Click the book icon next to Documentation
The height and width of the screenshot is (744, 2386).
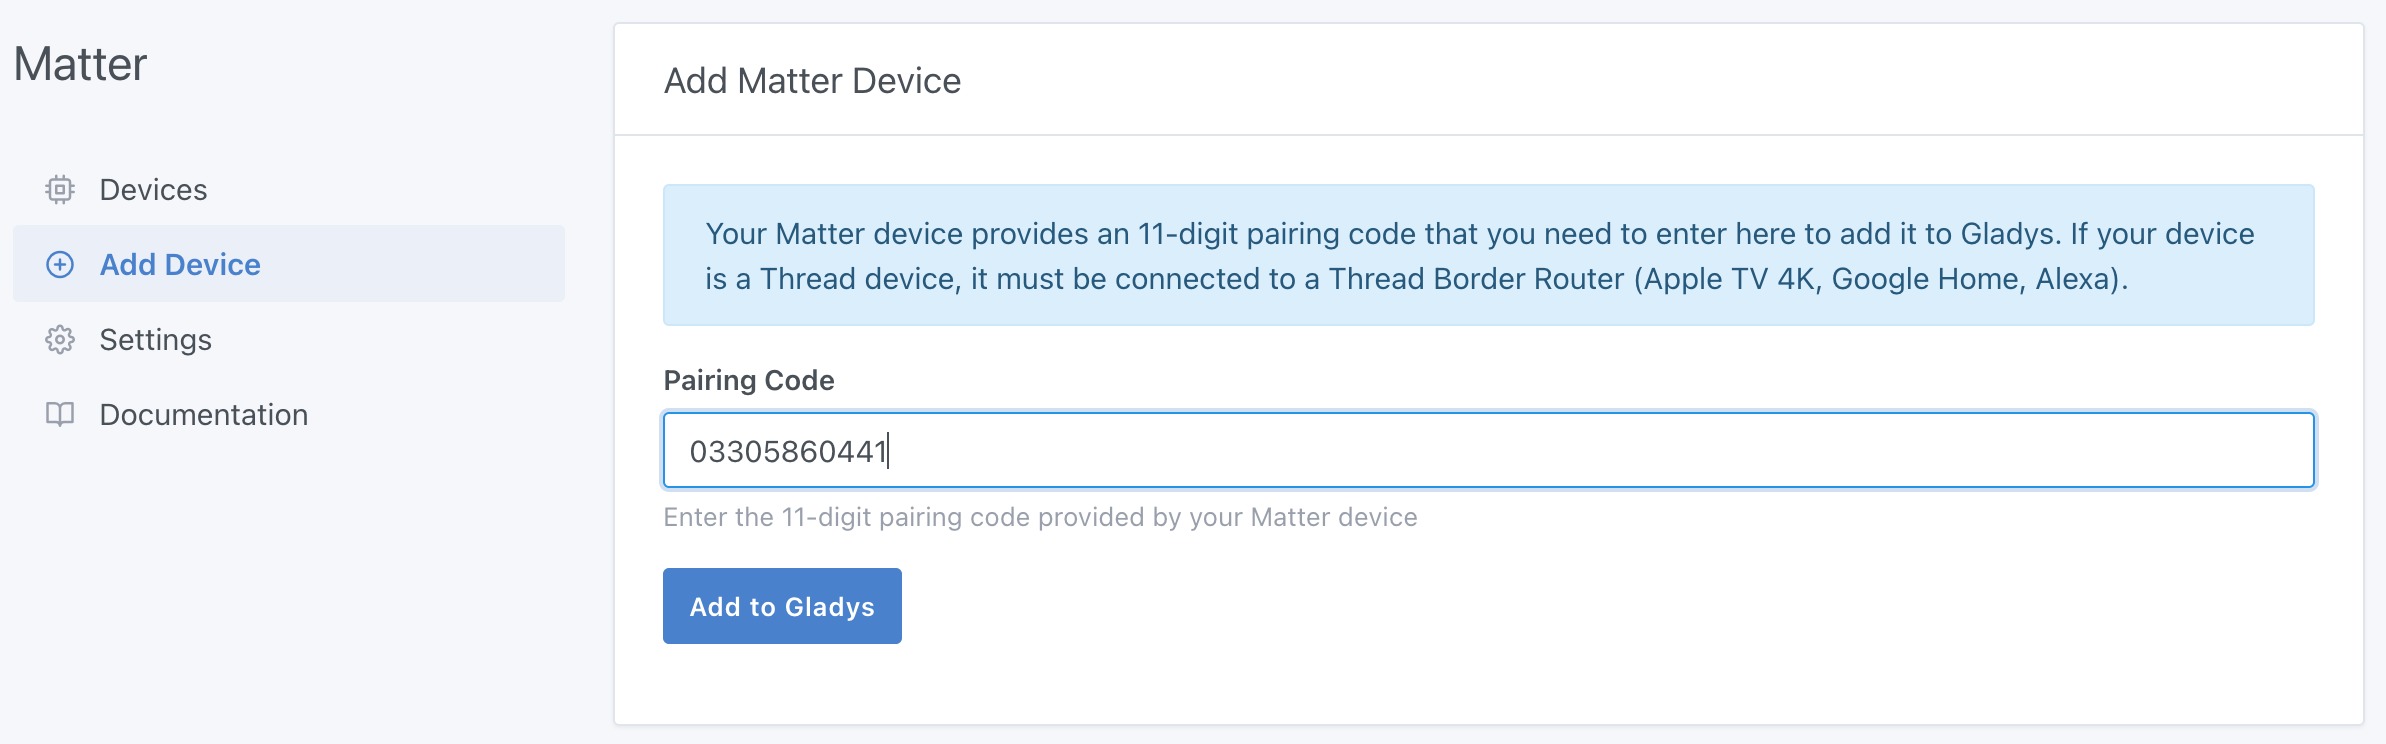(62, 415)
